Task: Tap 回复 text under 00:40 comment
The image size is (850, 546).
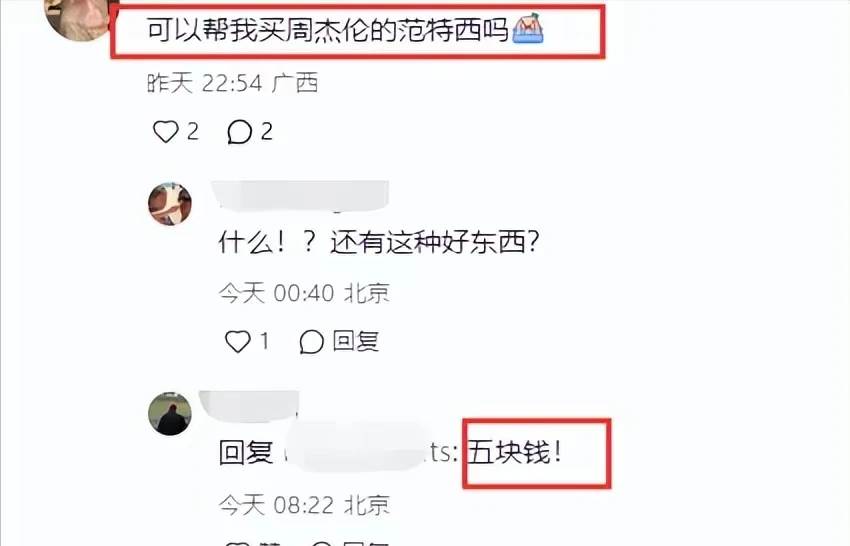Action: pos(356,341)
